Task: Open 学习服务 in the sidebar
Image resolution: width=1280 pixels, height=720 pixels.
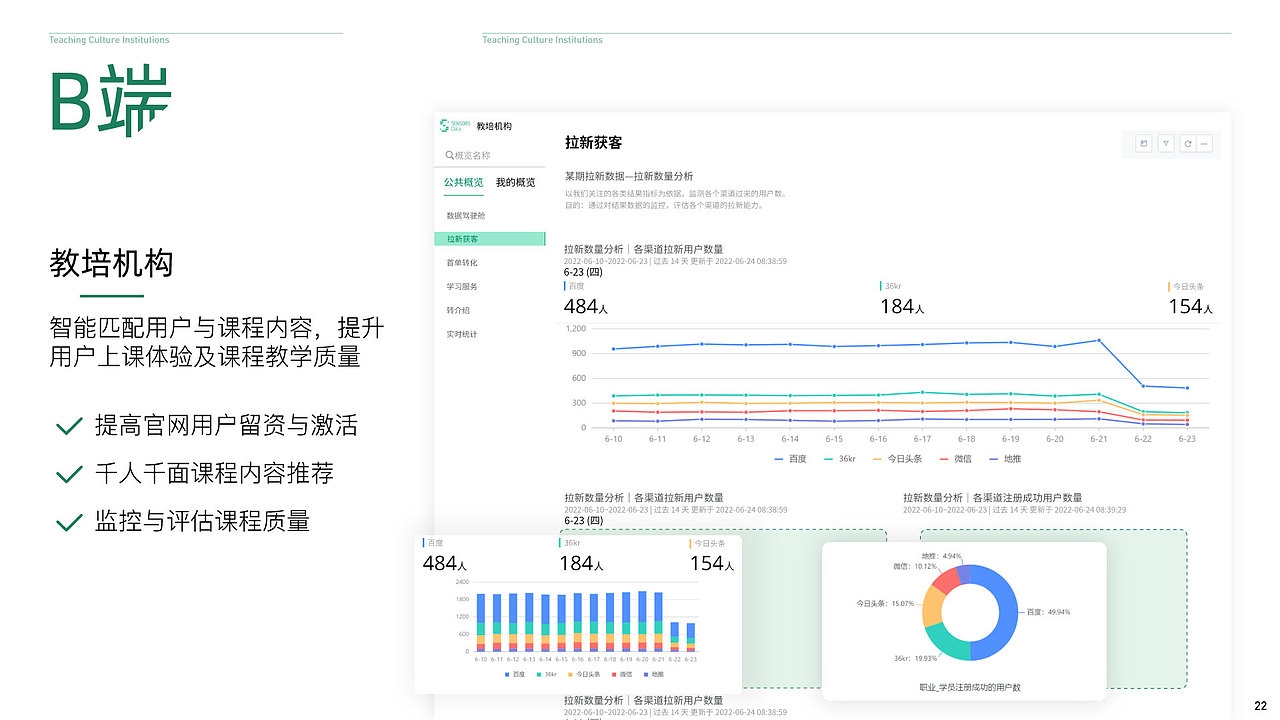Action: (462, 287)
